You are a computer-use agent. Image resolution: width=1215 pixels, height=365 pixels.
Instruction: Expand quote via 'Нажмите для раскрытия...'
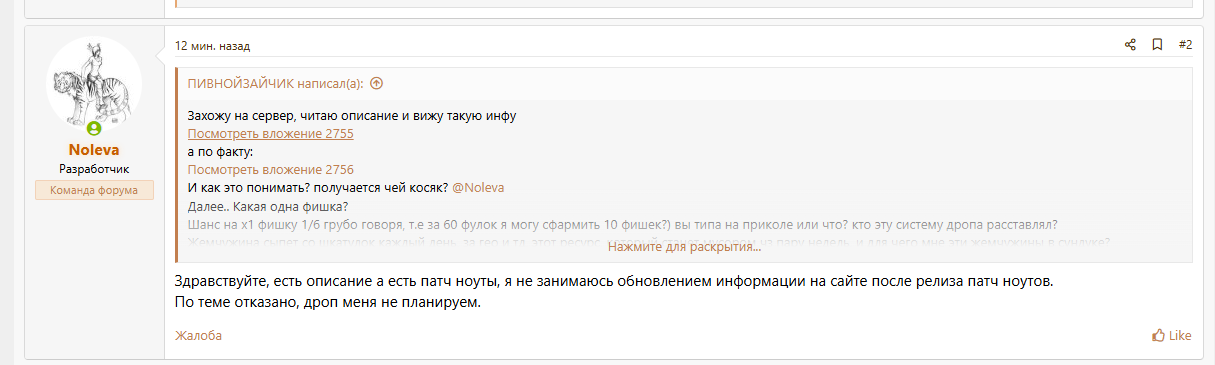684,246
